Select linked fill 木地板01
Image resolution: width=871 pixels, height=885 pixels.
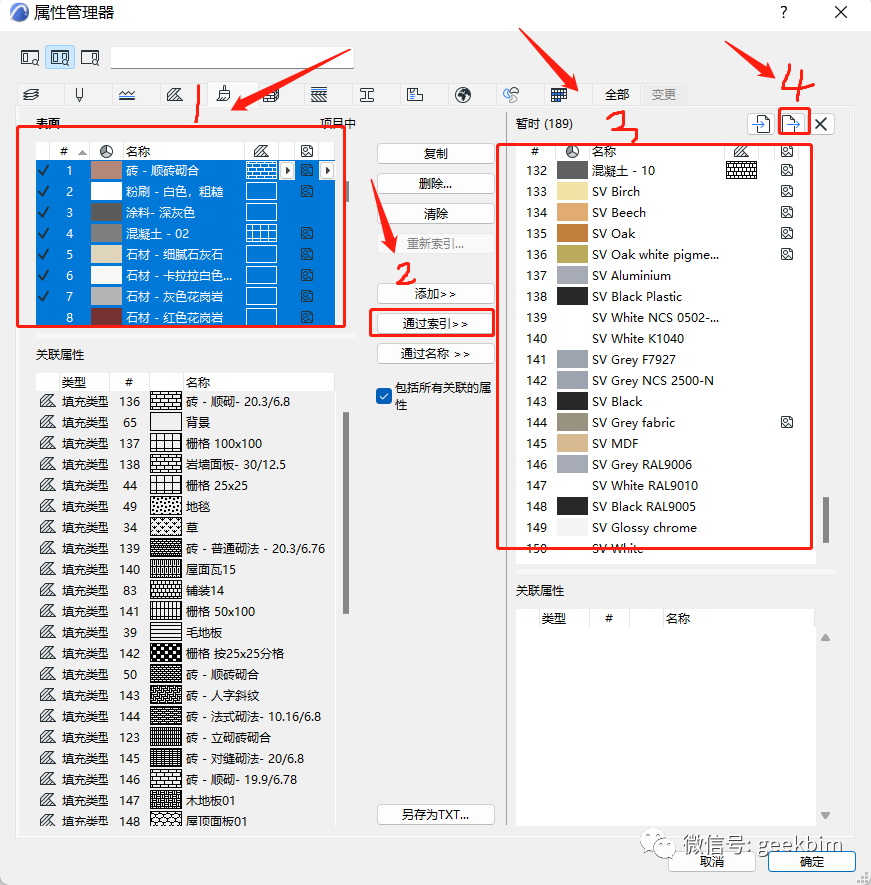185,800
